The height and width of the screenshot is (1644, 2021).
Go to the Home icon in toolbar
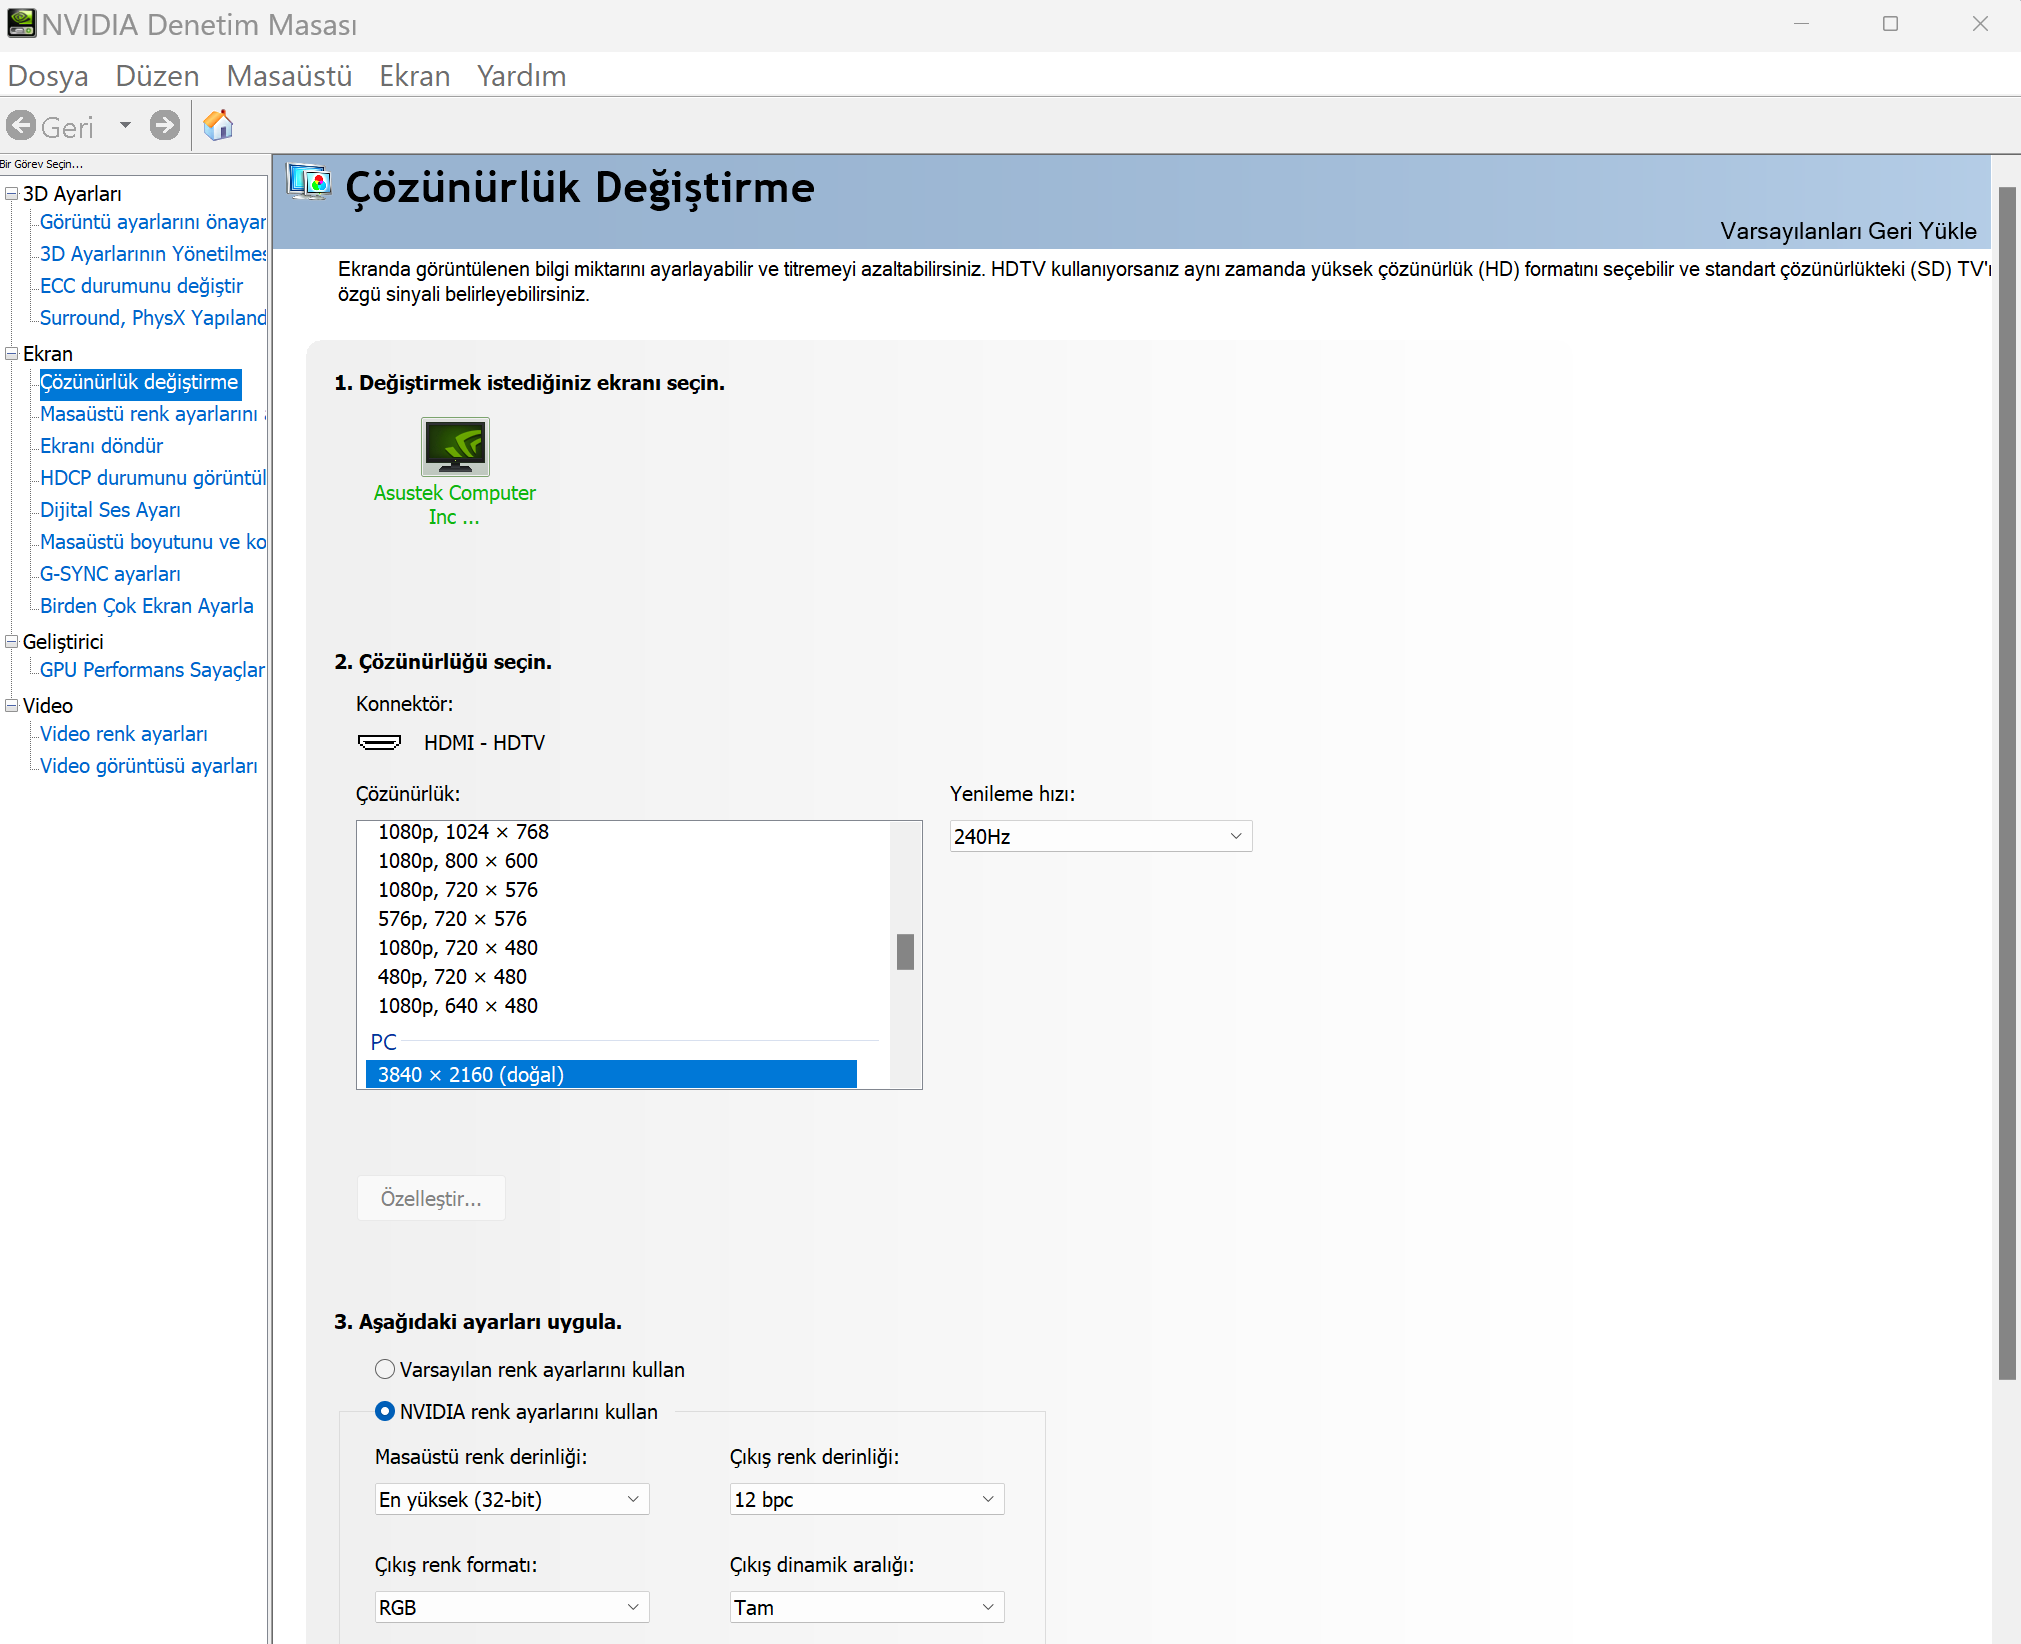(x=218, y=126)
